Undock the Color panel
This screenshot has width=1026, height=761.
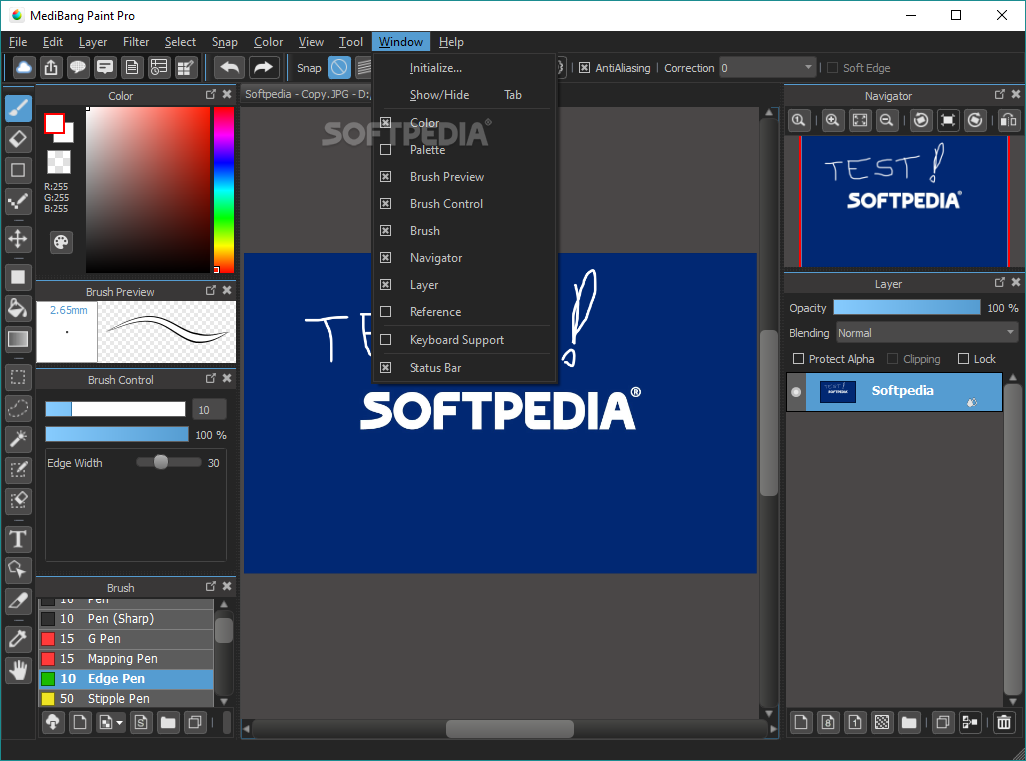[211, 94]
